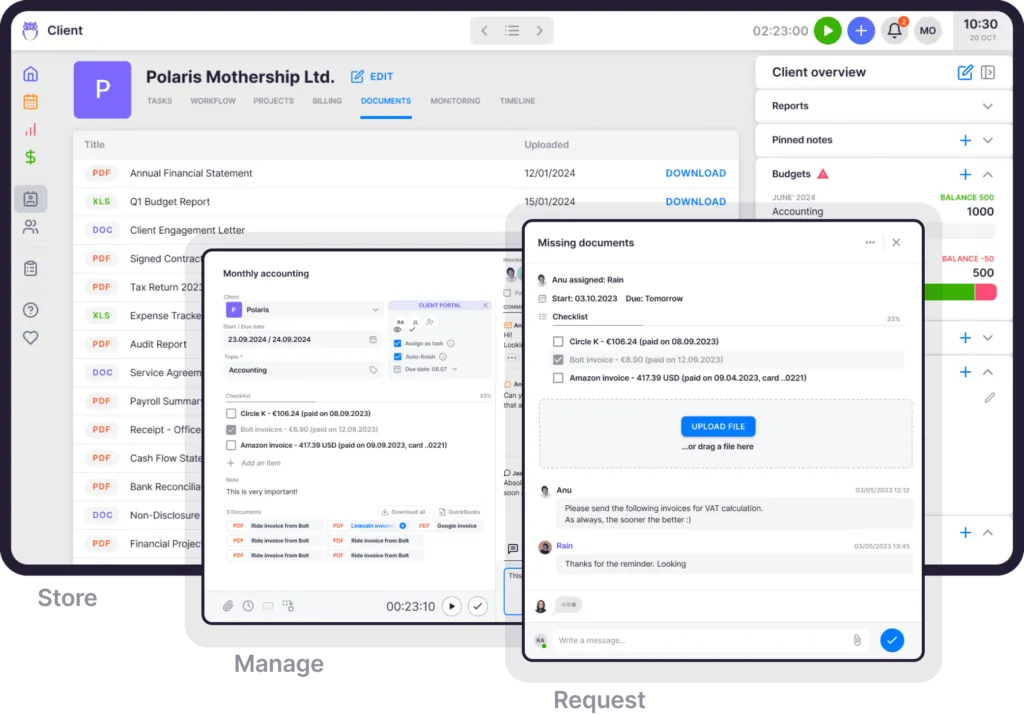Viewport: 1024px width, 715px height.
Task: Close the Missing documents dialog
Action: (896, 242)
